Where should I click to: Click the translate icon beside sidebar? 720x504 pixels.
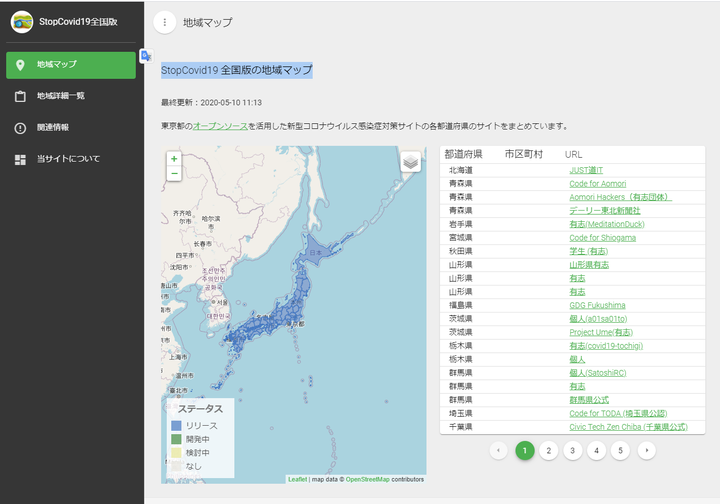coord(146,56)
